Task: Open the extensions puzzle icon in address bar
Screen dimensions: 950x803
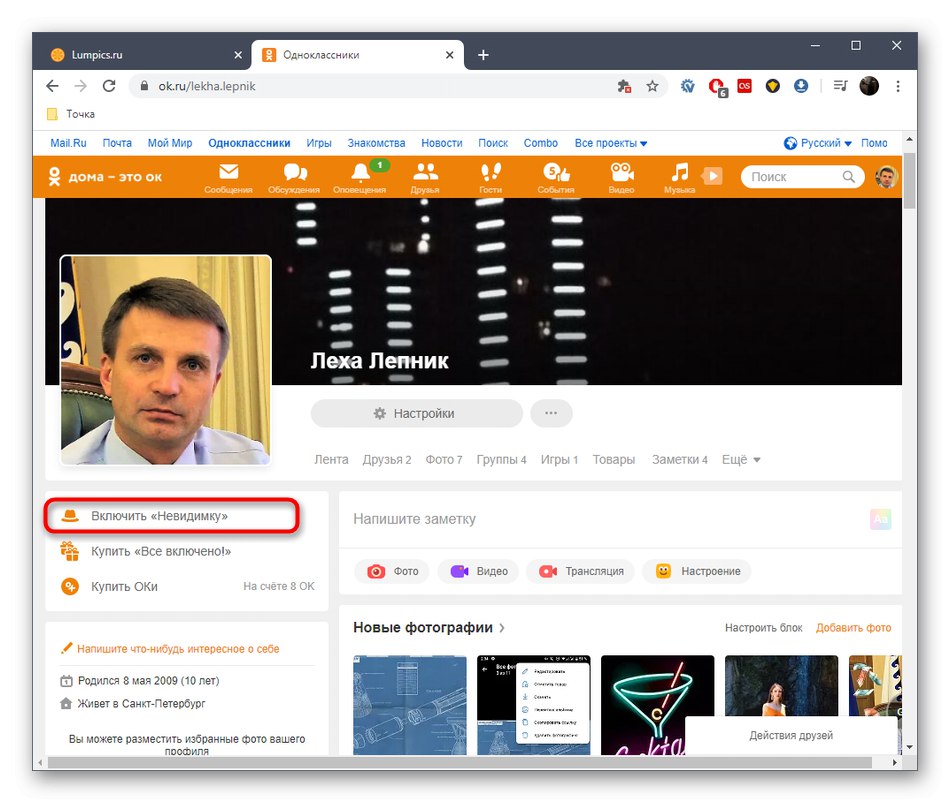Action: point(624,86)
